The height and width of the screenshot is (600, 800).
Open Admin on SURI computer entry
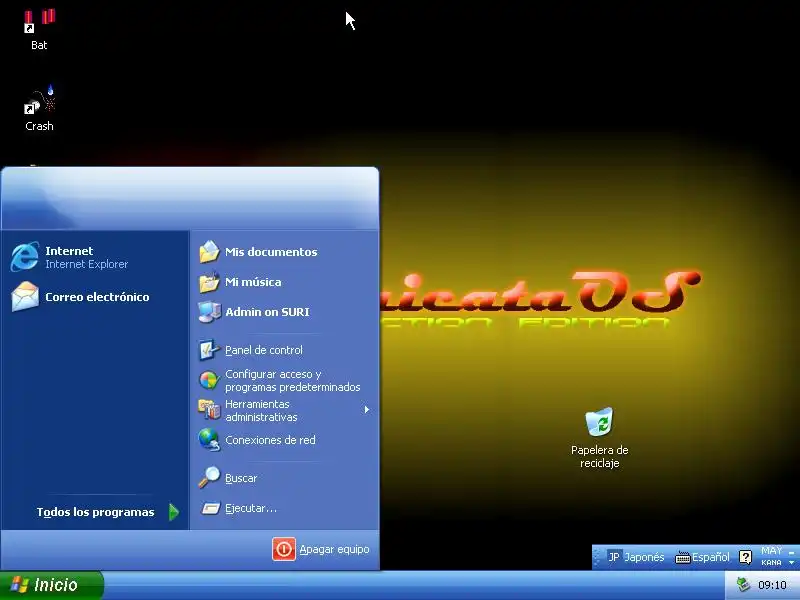coord(284,312)
